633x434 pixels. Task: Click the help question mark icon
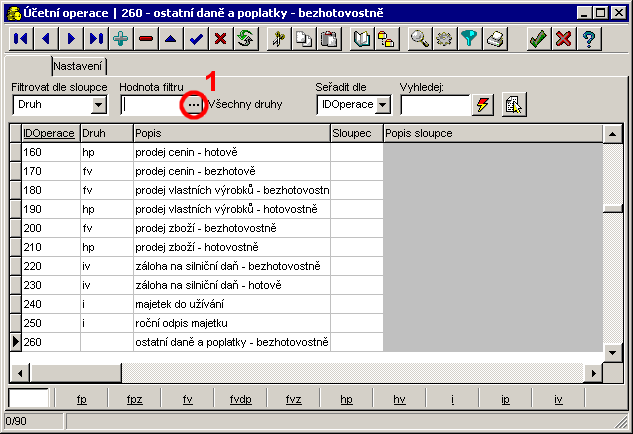590,38
